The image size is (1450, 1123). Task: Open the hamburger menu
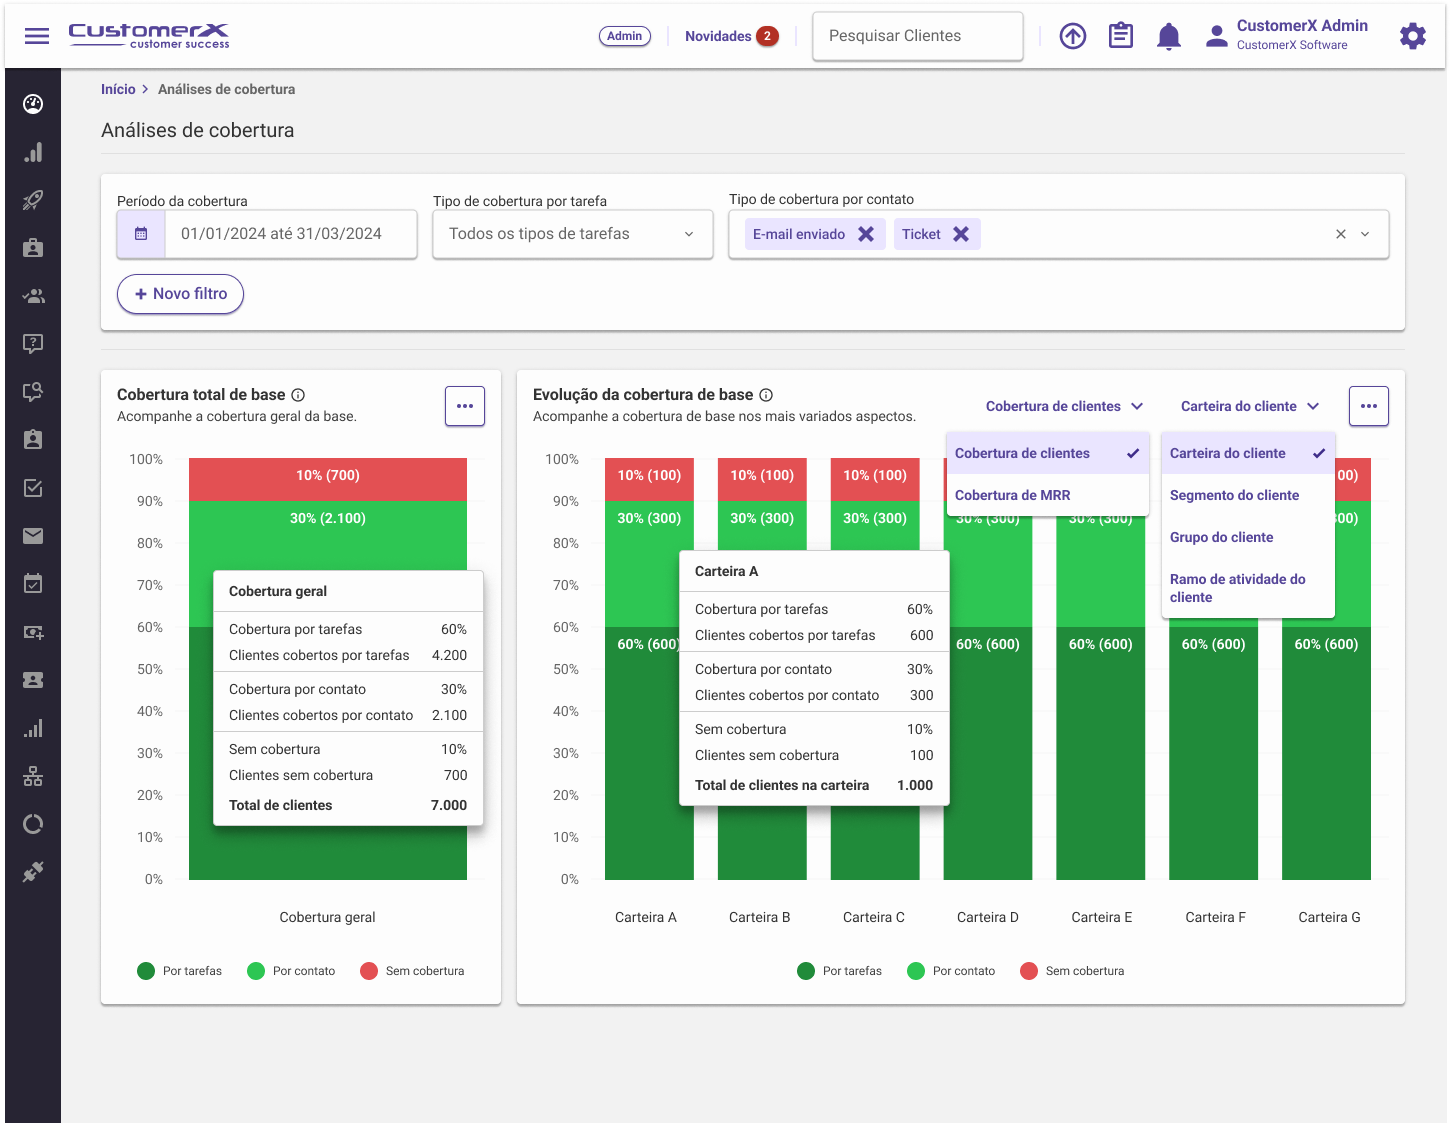[x=37, y=36]
